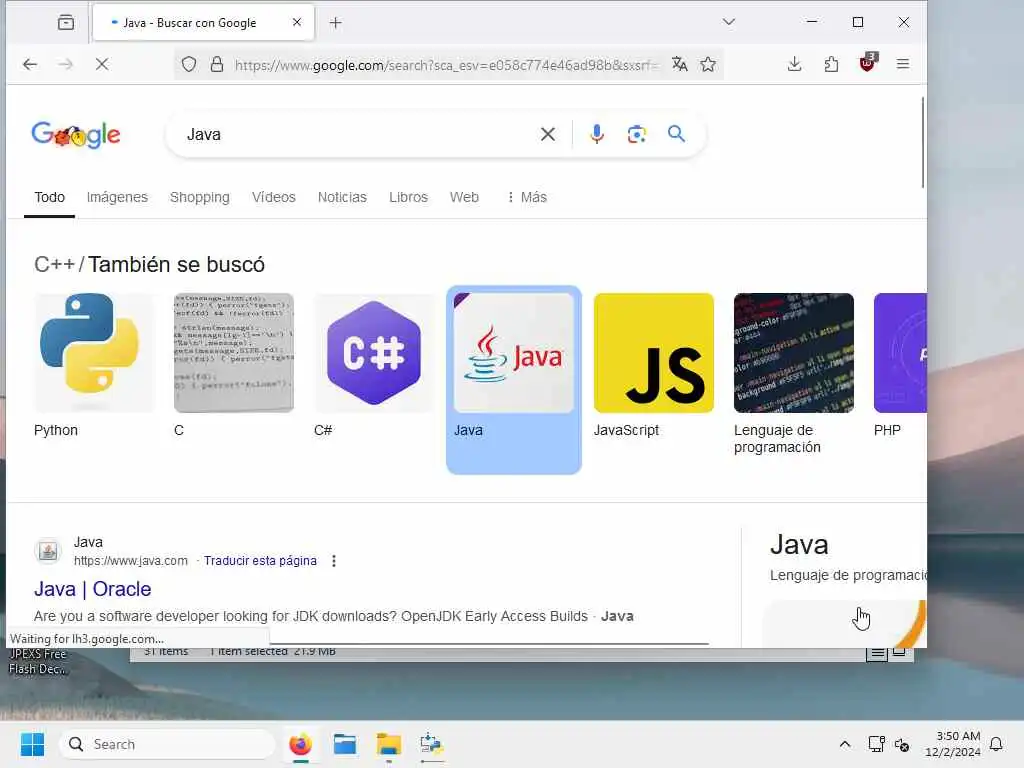Click the Firefox taskbar icon
The height and width of the screenshot is (768, 1024).
[300, 744]
